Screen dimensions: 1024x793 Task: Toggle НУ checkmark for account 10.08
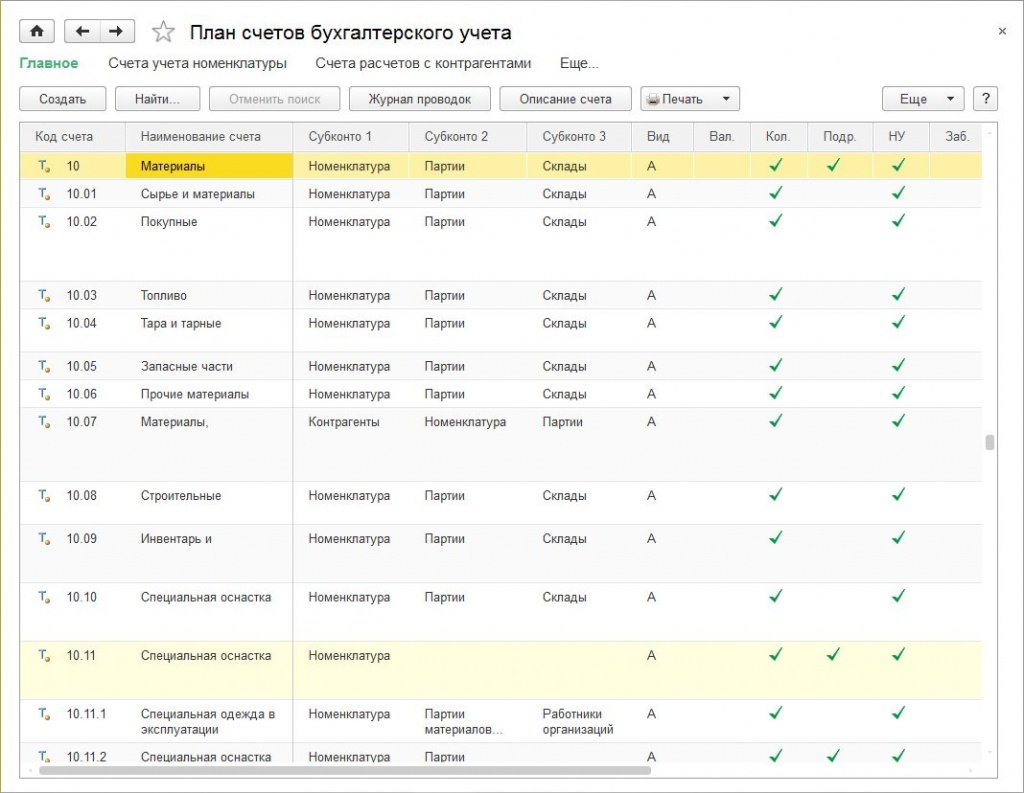[x=898, y=495]
